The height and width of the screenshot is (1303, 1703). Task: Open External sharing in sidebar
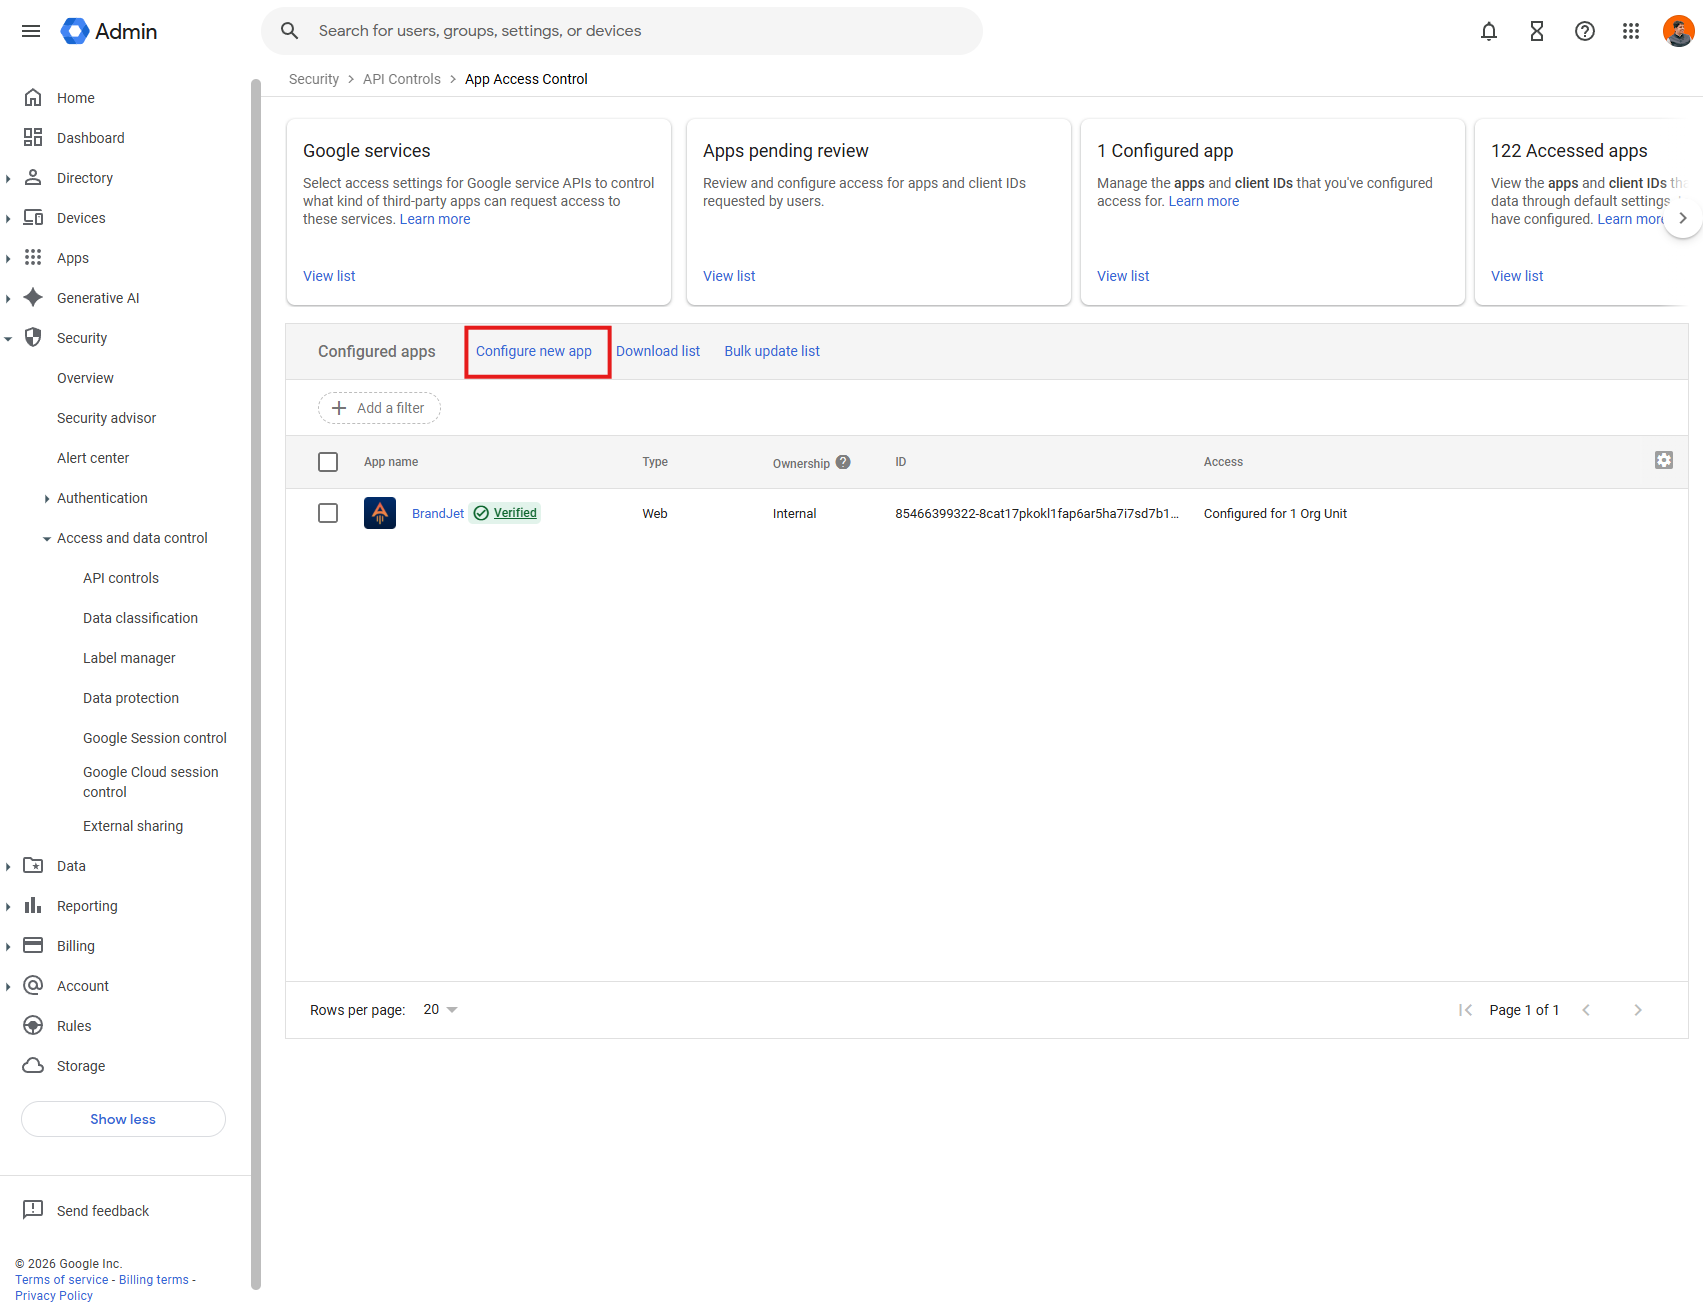coord(133,826)
